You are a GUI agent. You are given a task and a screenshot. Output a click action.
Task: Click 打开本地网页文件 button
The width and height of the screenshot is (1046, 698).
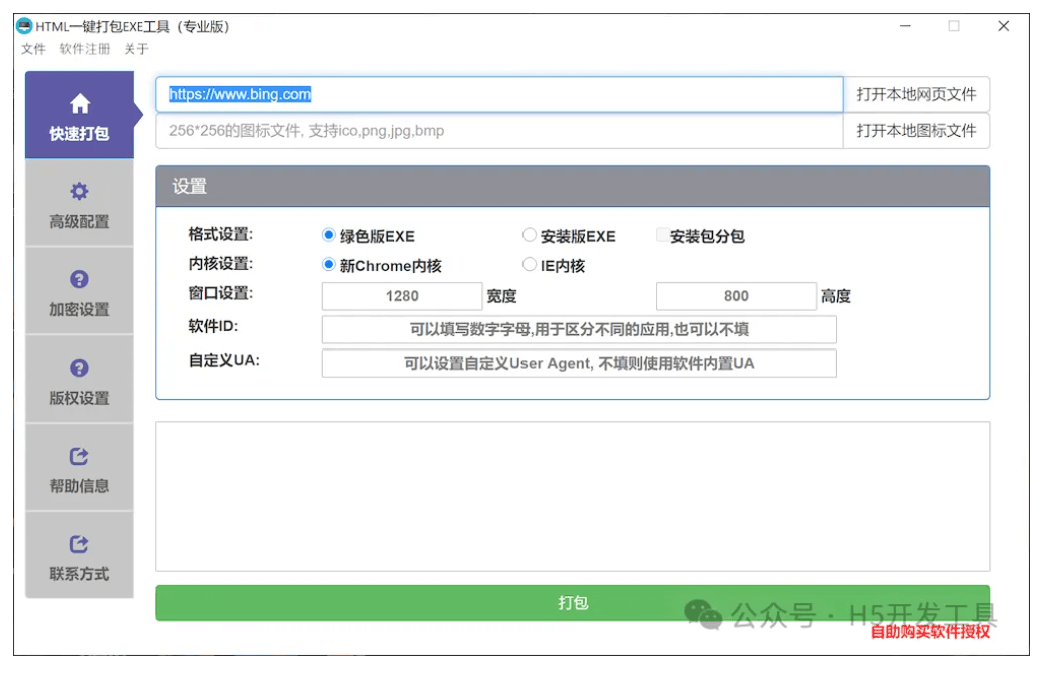click(916, 95)
